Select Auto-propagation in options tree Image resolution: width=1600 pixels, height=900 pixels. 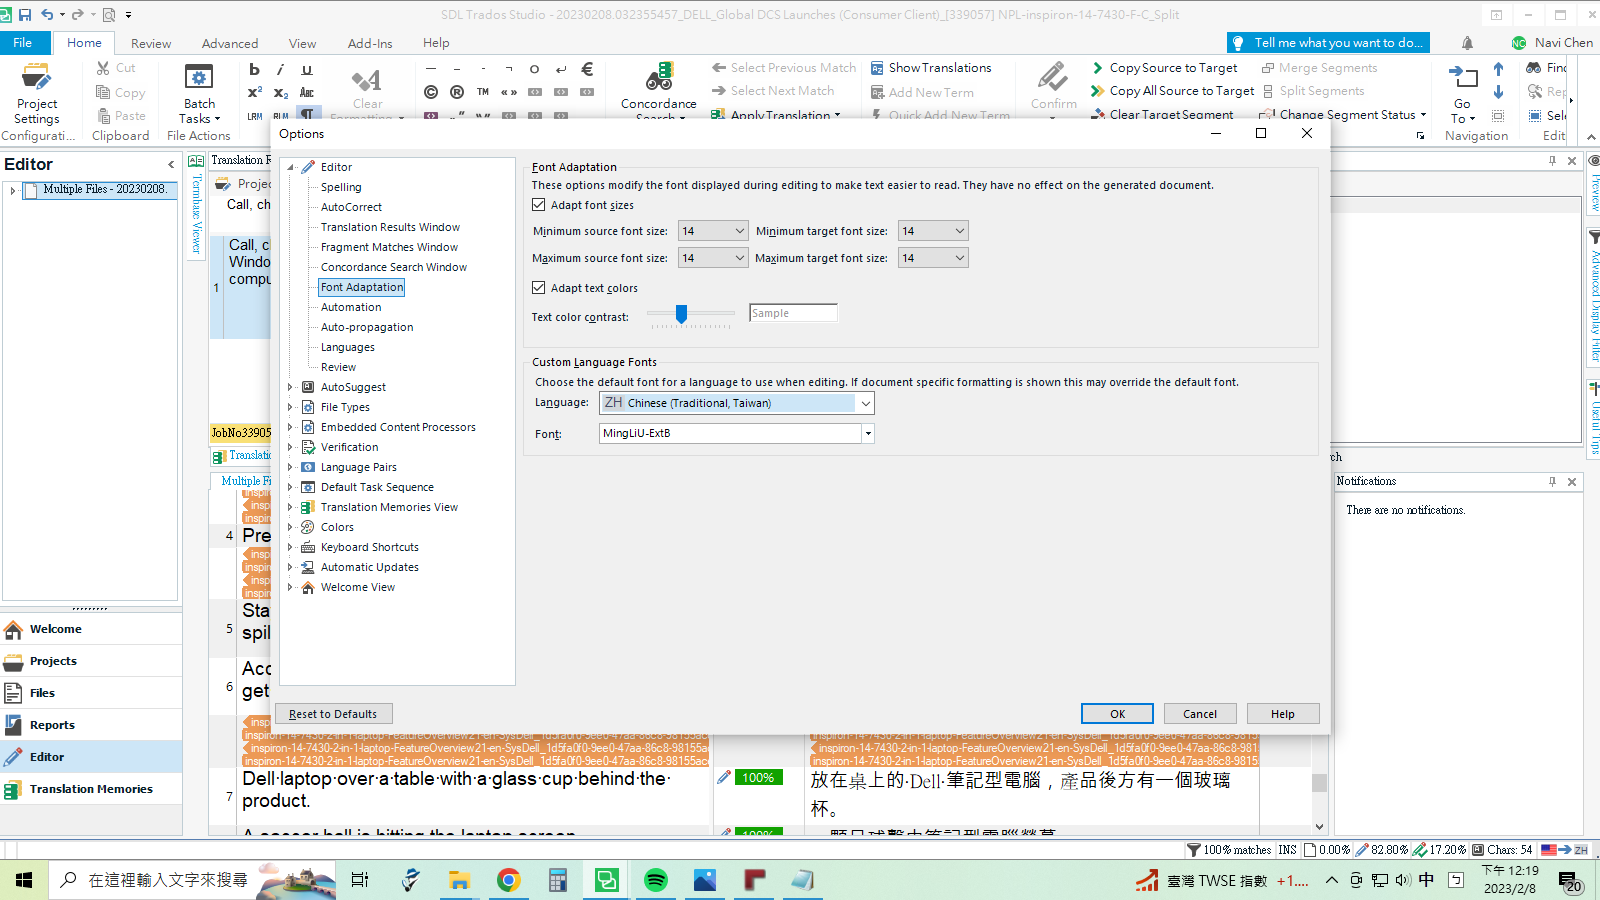click(367, 327)
